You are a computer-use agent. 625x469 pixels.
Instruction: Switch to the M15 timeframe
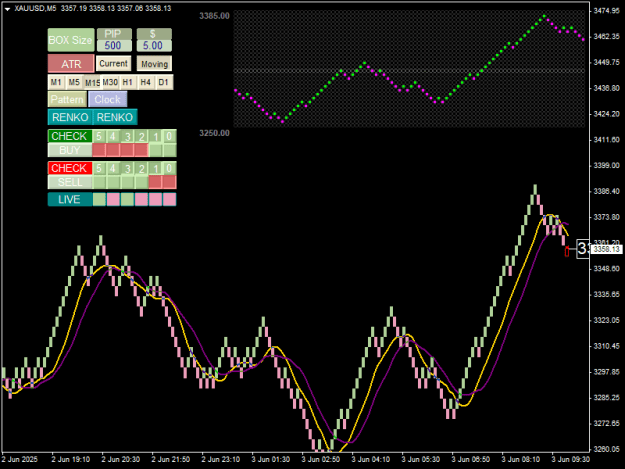(92, 82)
